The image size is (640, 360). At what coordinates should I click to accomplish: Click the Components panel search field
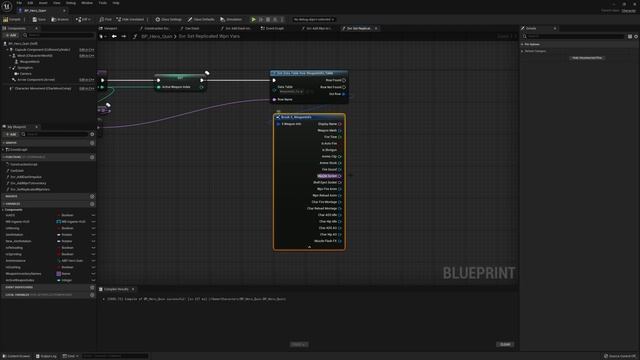pos(59,36)
